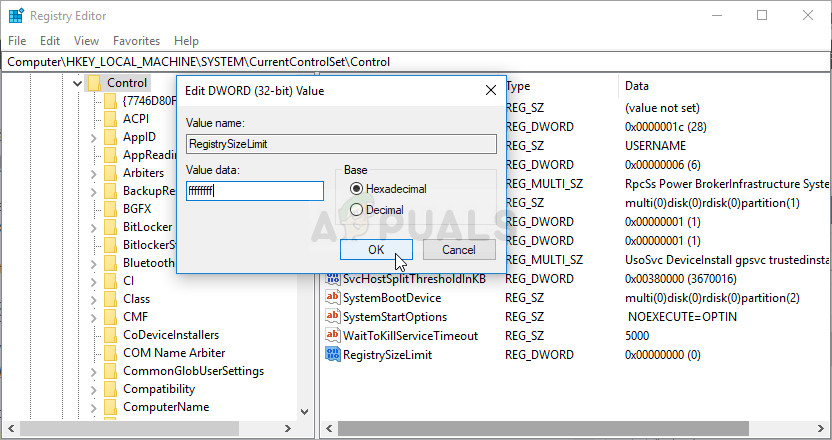Click the Data column header

(637, 86)
